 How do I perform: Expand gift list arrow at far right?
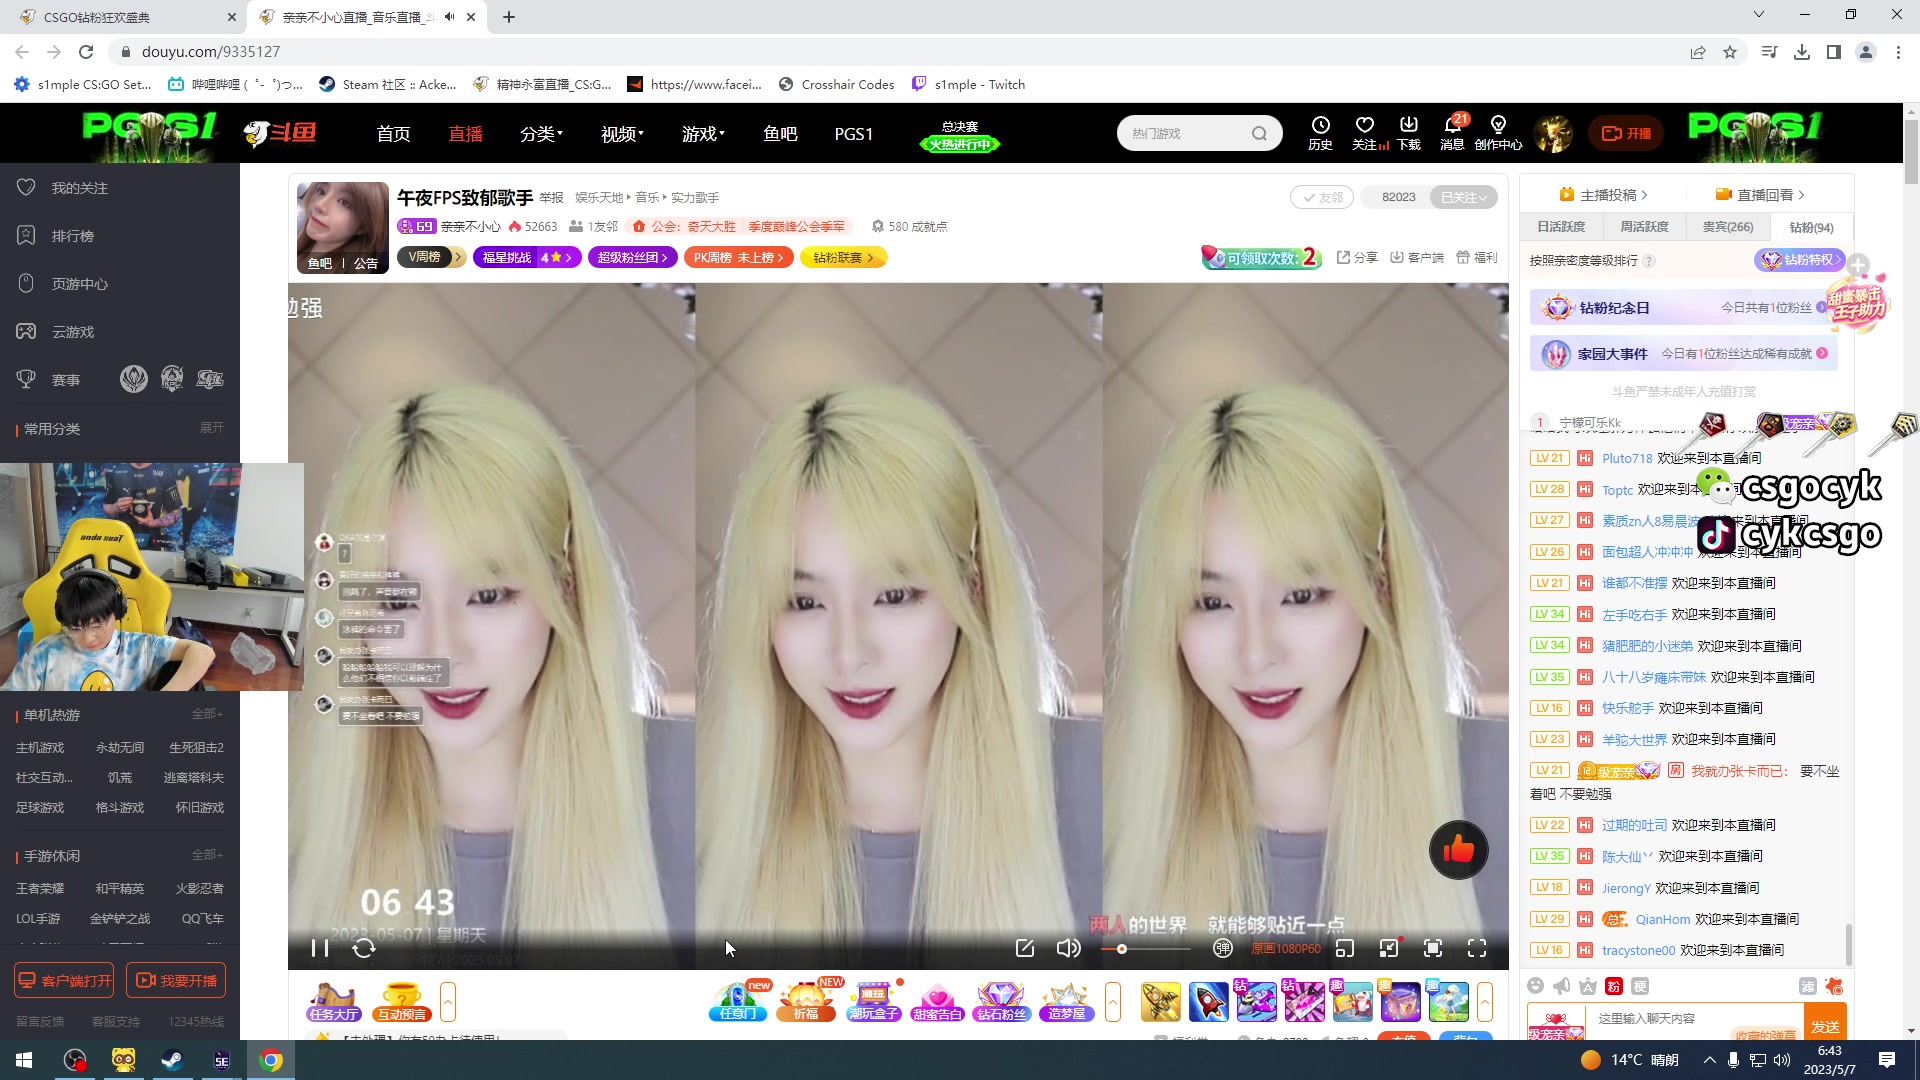(1485, 1001)
